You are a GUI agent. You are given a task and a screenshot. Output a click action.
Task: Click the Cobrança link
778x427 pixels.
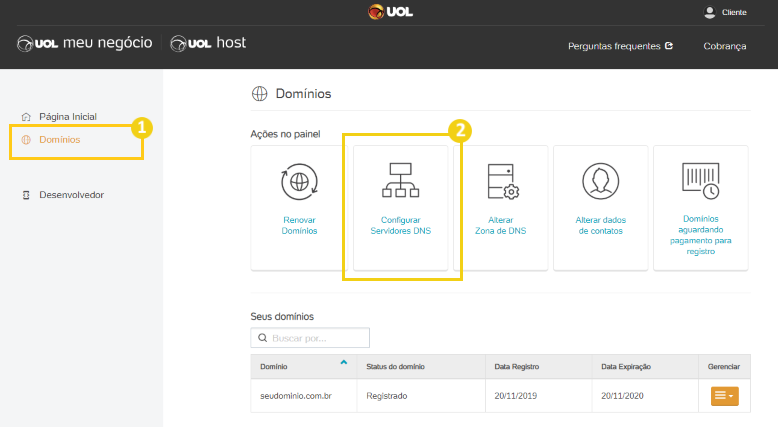pos(724,46)
